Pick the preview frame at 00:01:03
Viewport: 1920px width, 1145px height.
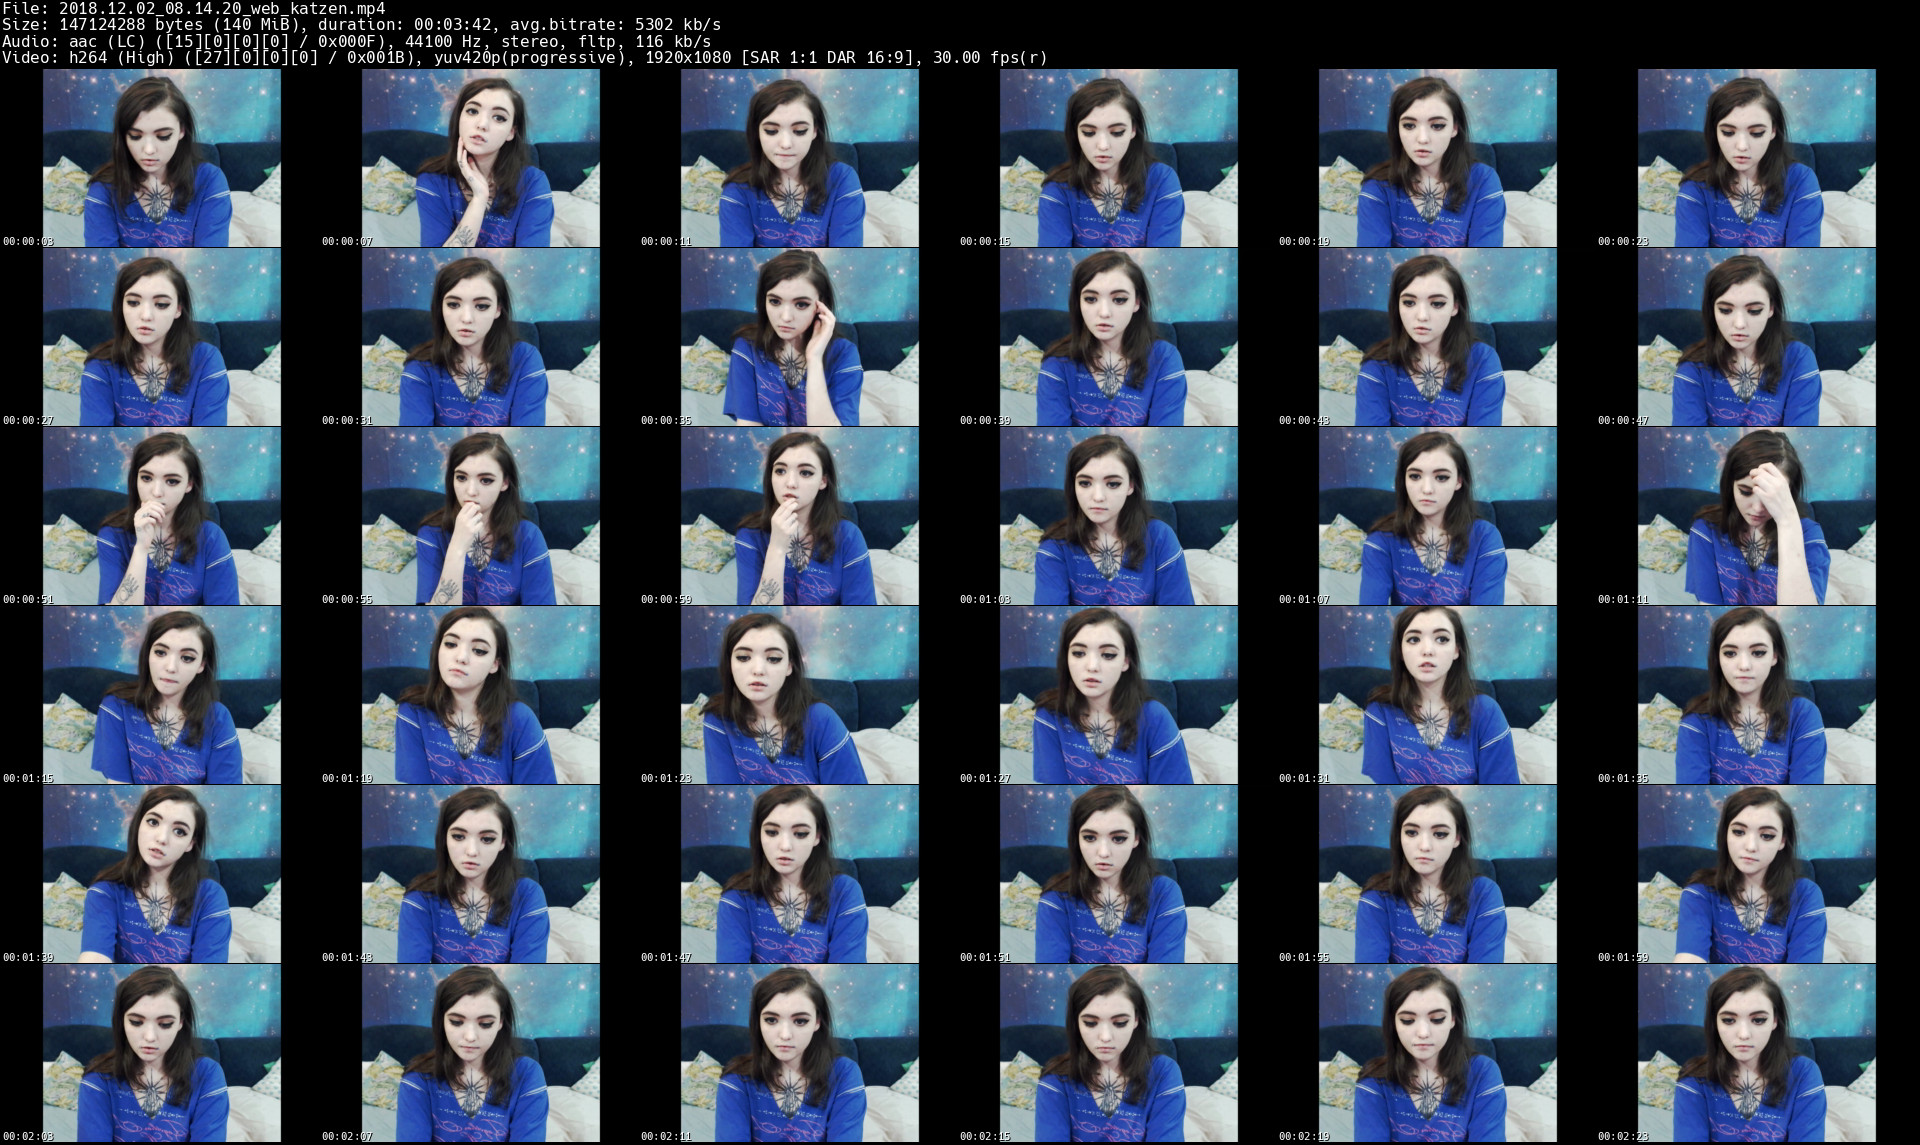[1119, 516]
